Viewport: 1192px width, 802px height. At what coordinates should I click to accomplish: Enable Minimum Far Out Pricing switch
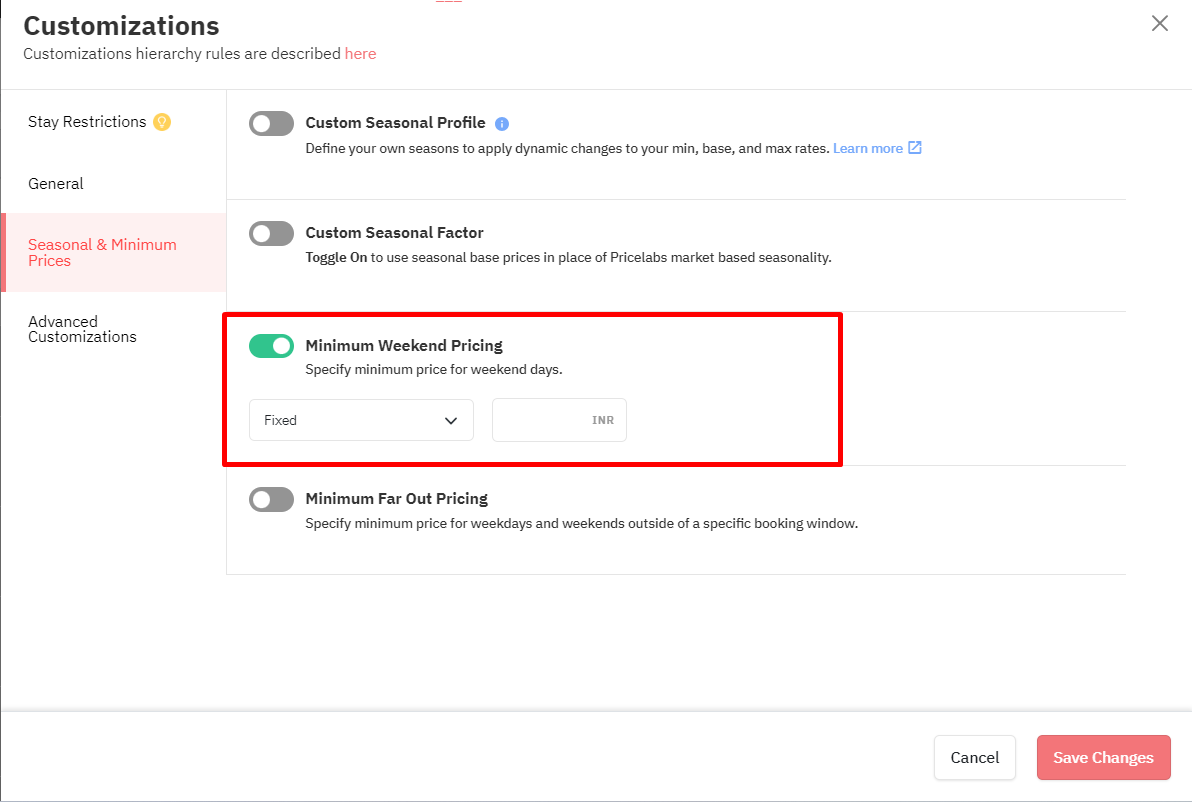tap(271, 499)
